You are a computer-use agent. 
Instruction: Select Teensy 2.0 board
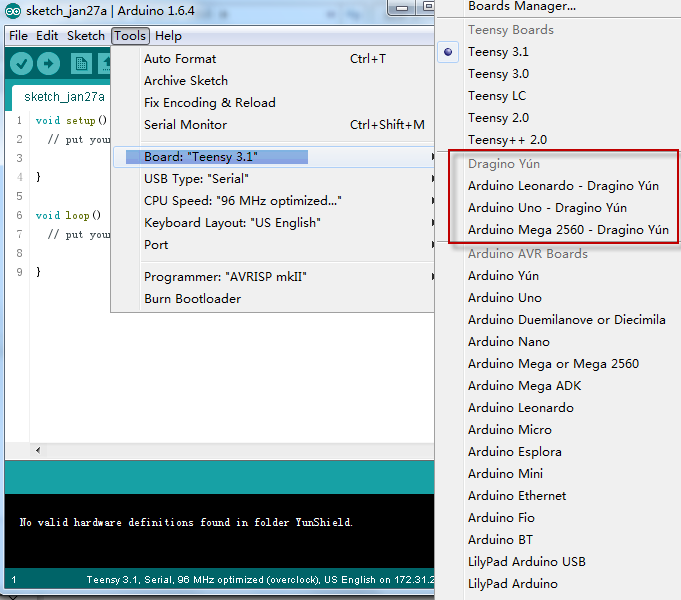498,118
